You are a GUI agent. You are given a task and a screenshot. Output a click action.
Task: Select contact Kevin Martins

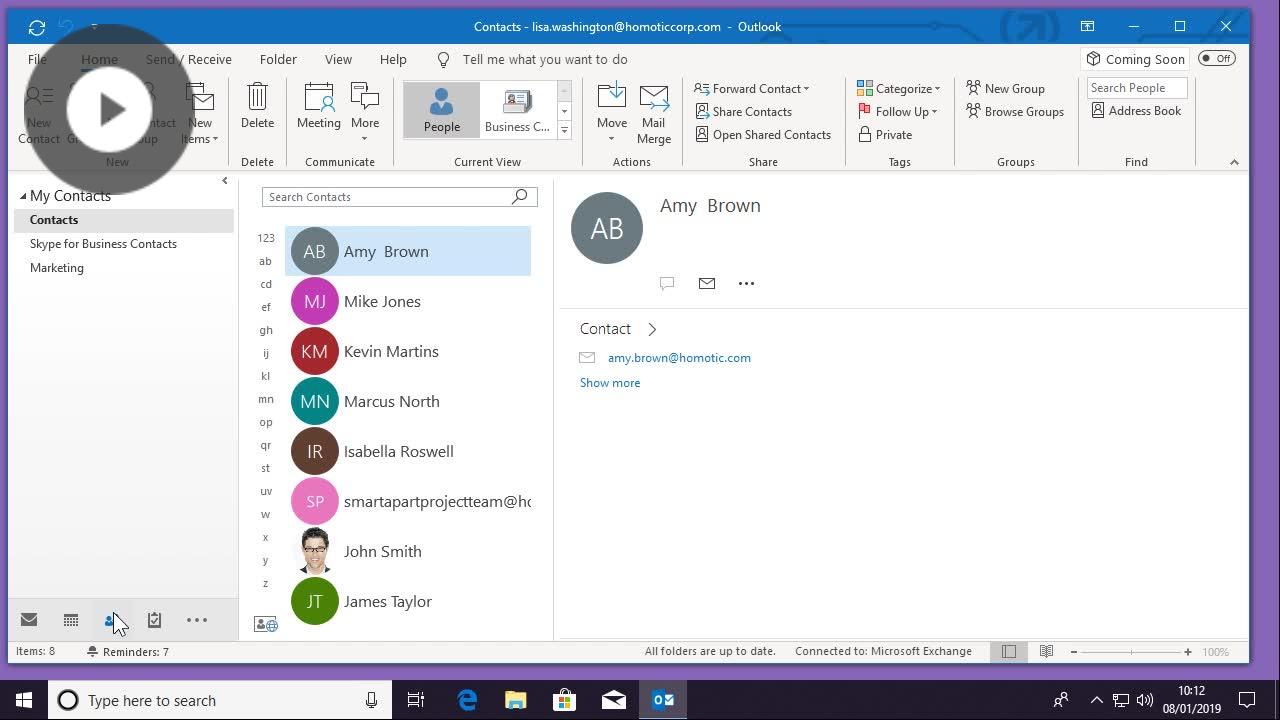(x=408, y=351)
